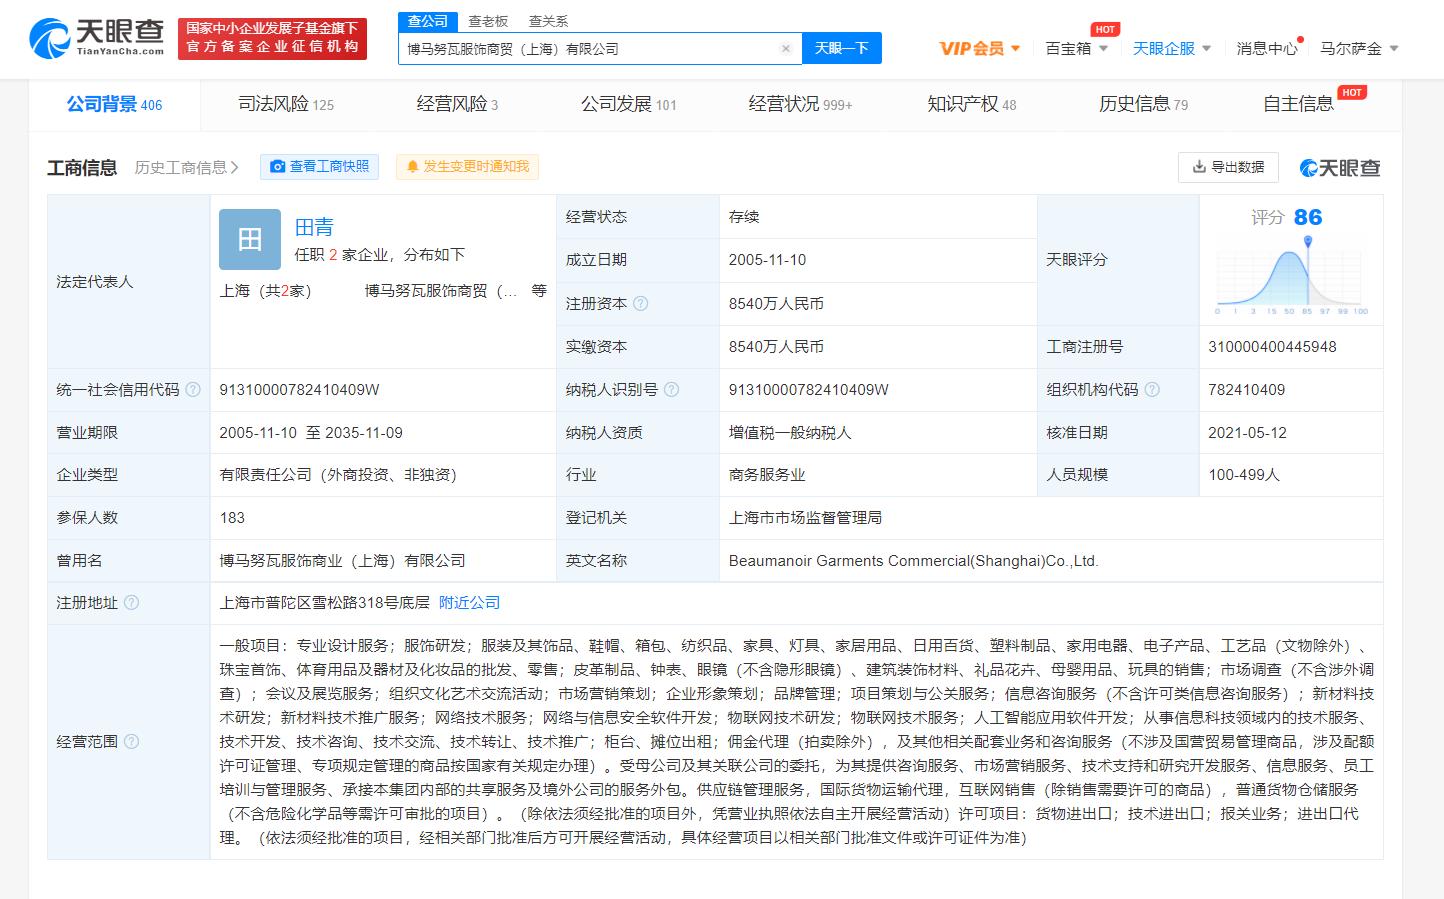This screenshot has width=1444, height=899.
Task: Click the 上海（共2家） distribution text
Action: click(x=266, y=291)
